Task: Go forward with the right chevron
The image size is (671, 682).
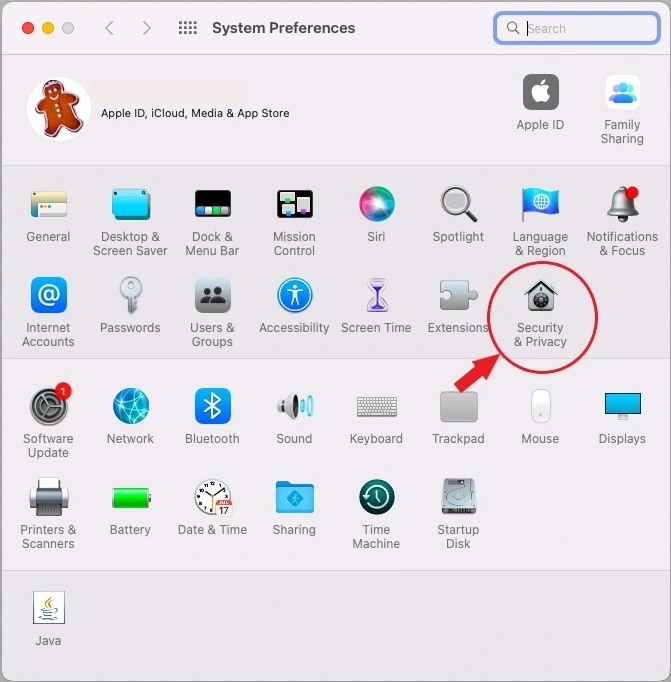Action: (147, 28)
